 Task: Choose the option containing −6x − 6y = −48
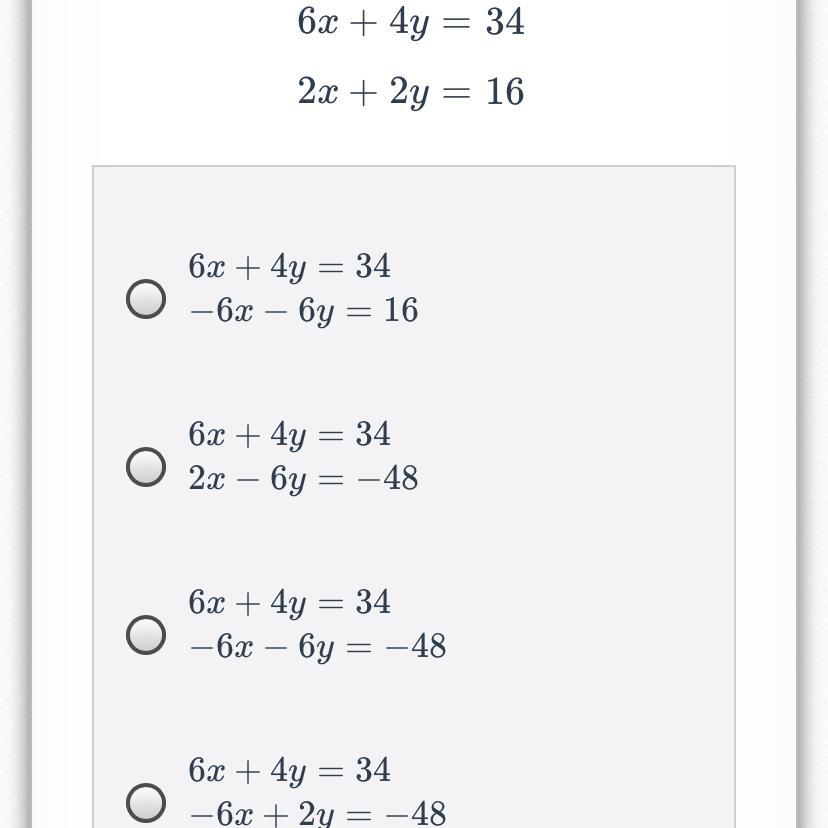146,634
